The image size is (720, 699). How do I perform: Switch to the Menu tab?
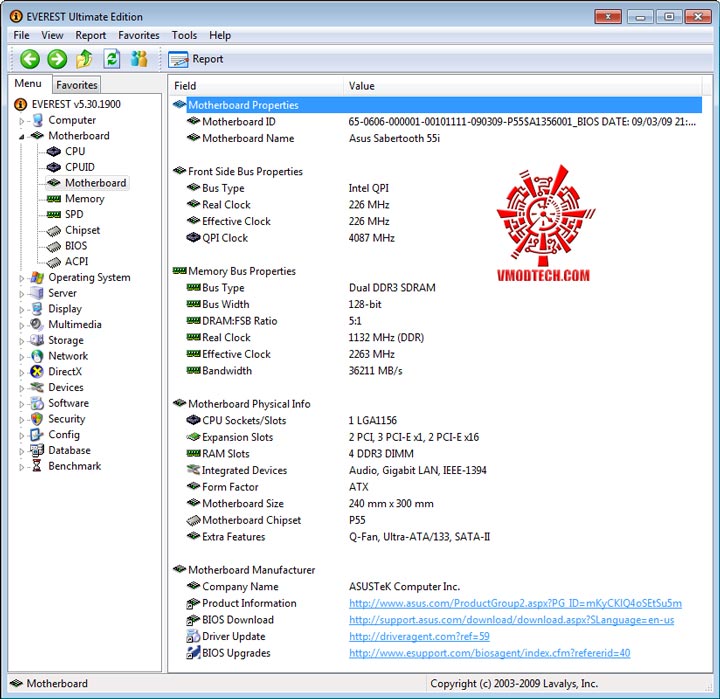tap(28, 84)
